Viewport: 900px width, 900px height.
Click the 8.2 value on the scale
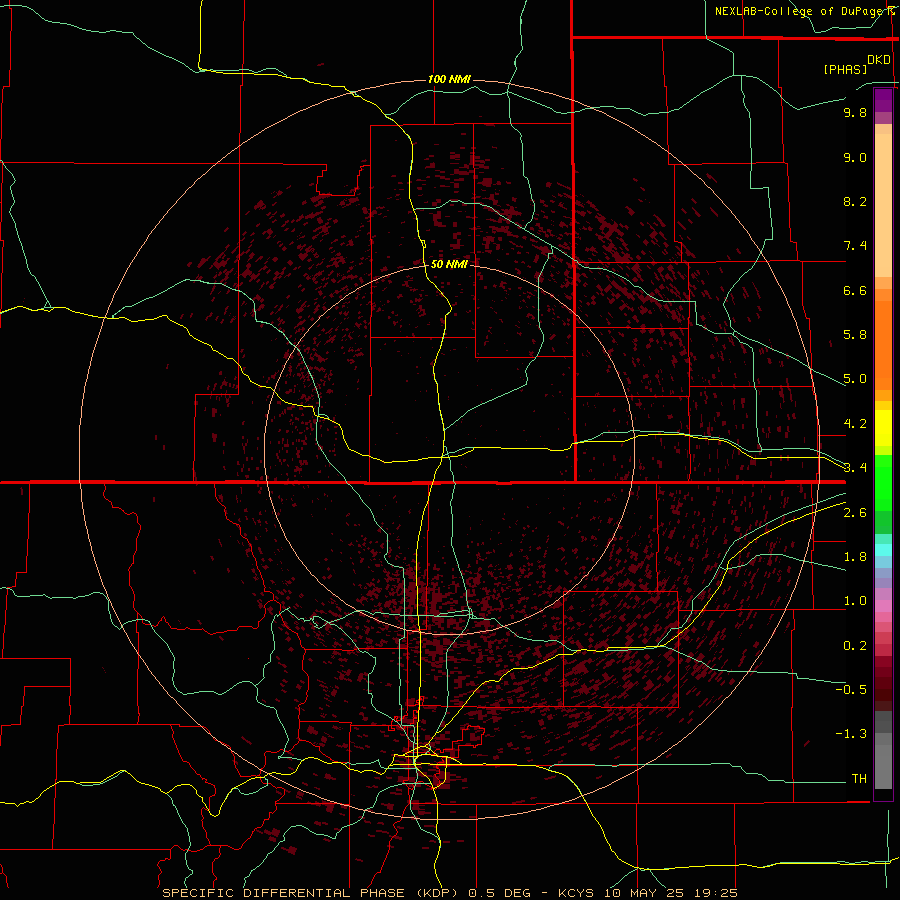855,201
